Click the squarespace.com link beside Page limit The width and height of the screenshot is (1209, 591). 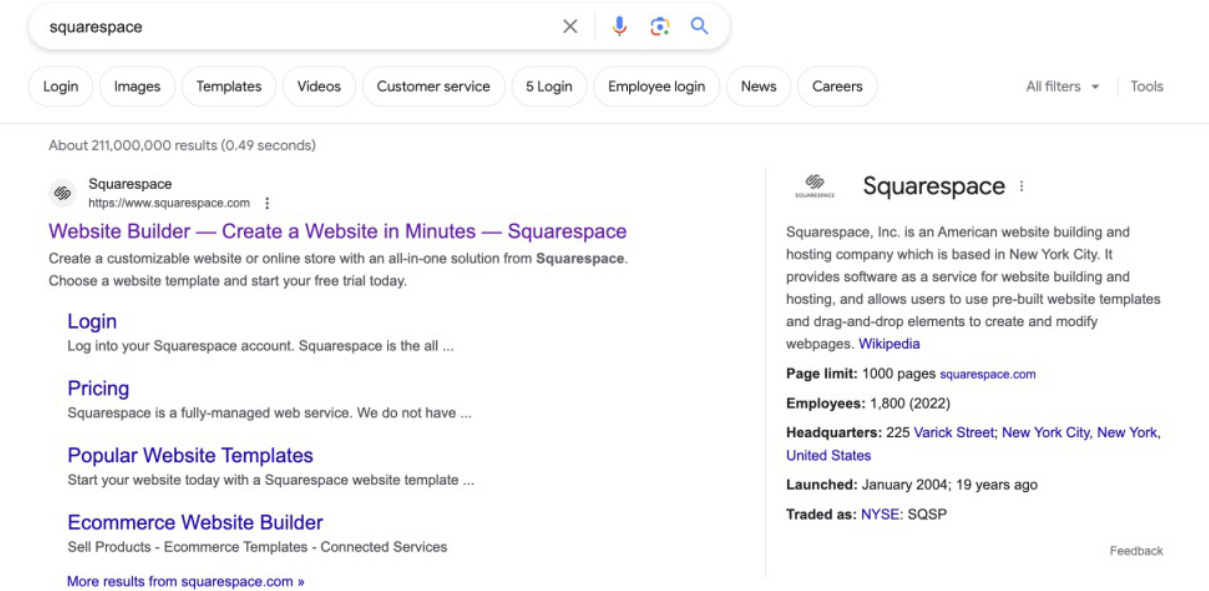click(987, 374)
